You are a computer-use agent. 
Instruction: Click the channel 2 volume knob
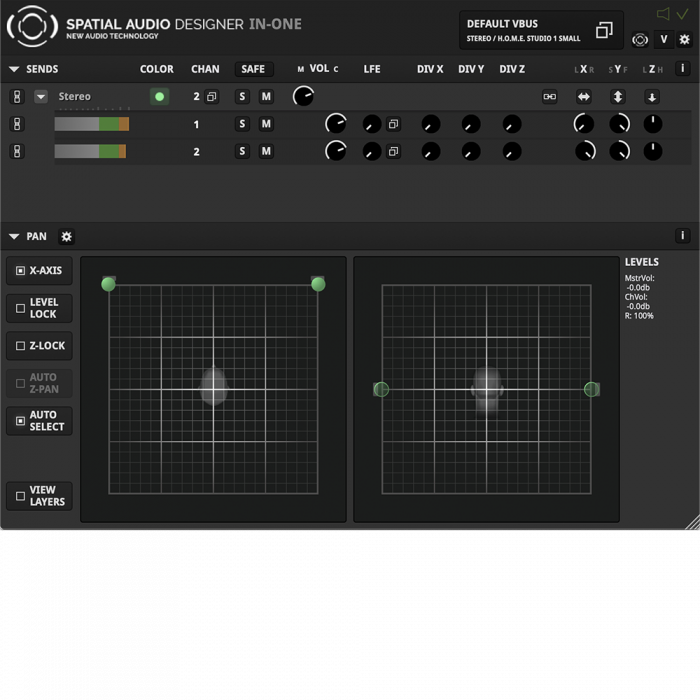[x=336, y=151]
